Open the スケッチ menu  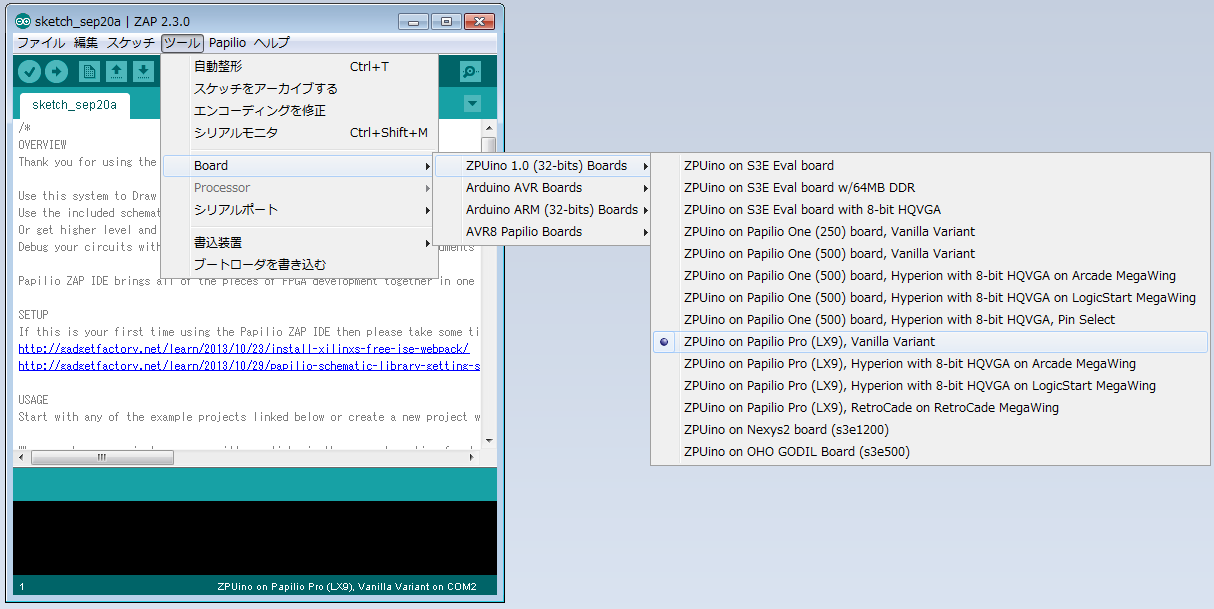pos(131,43)
